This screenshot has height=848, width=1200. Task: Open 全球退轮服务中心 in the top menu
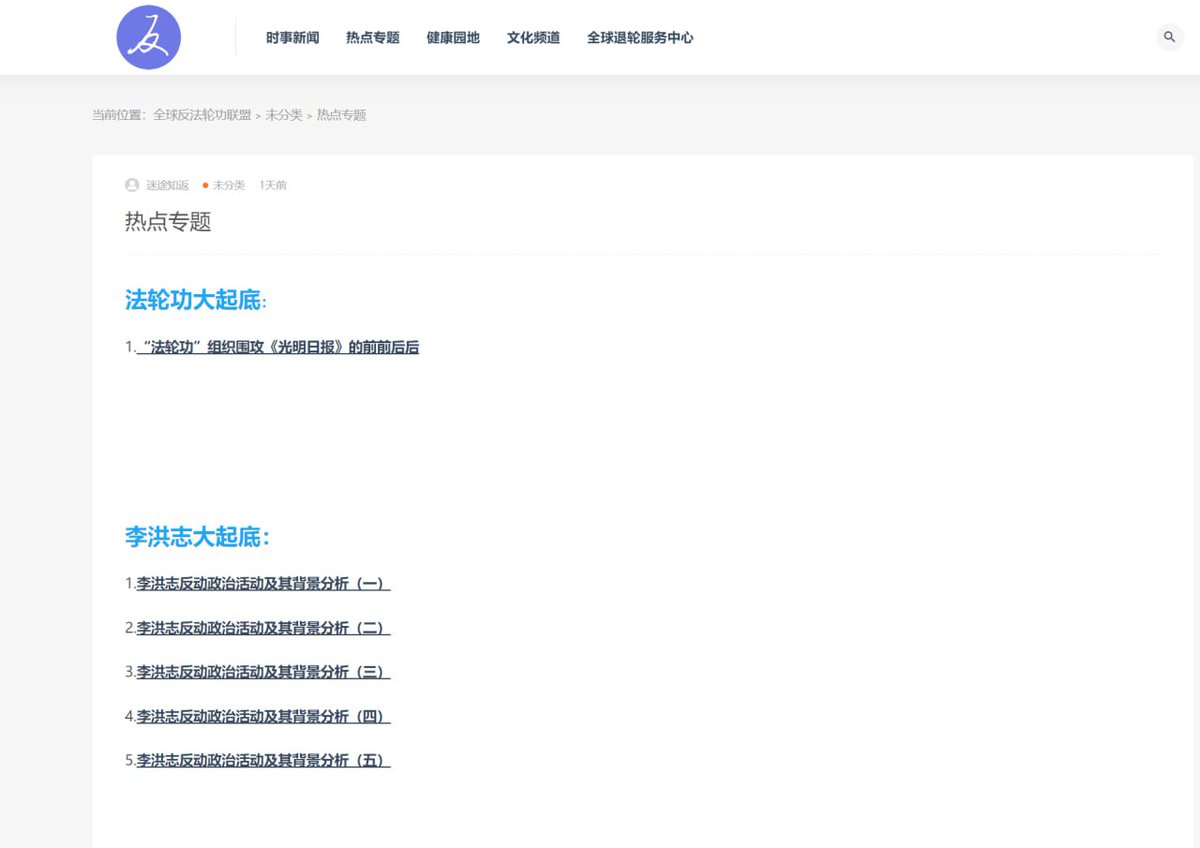click(640, 38)
